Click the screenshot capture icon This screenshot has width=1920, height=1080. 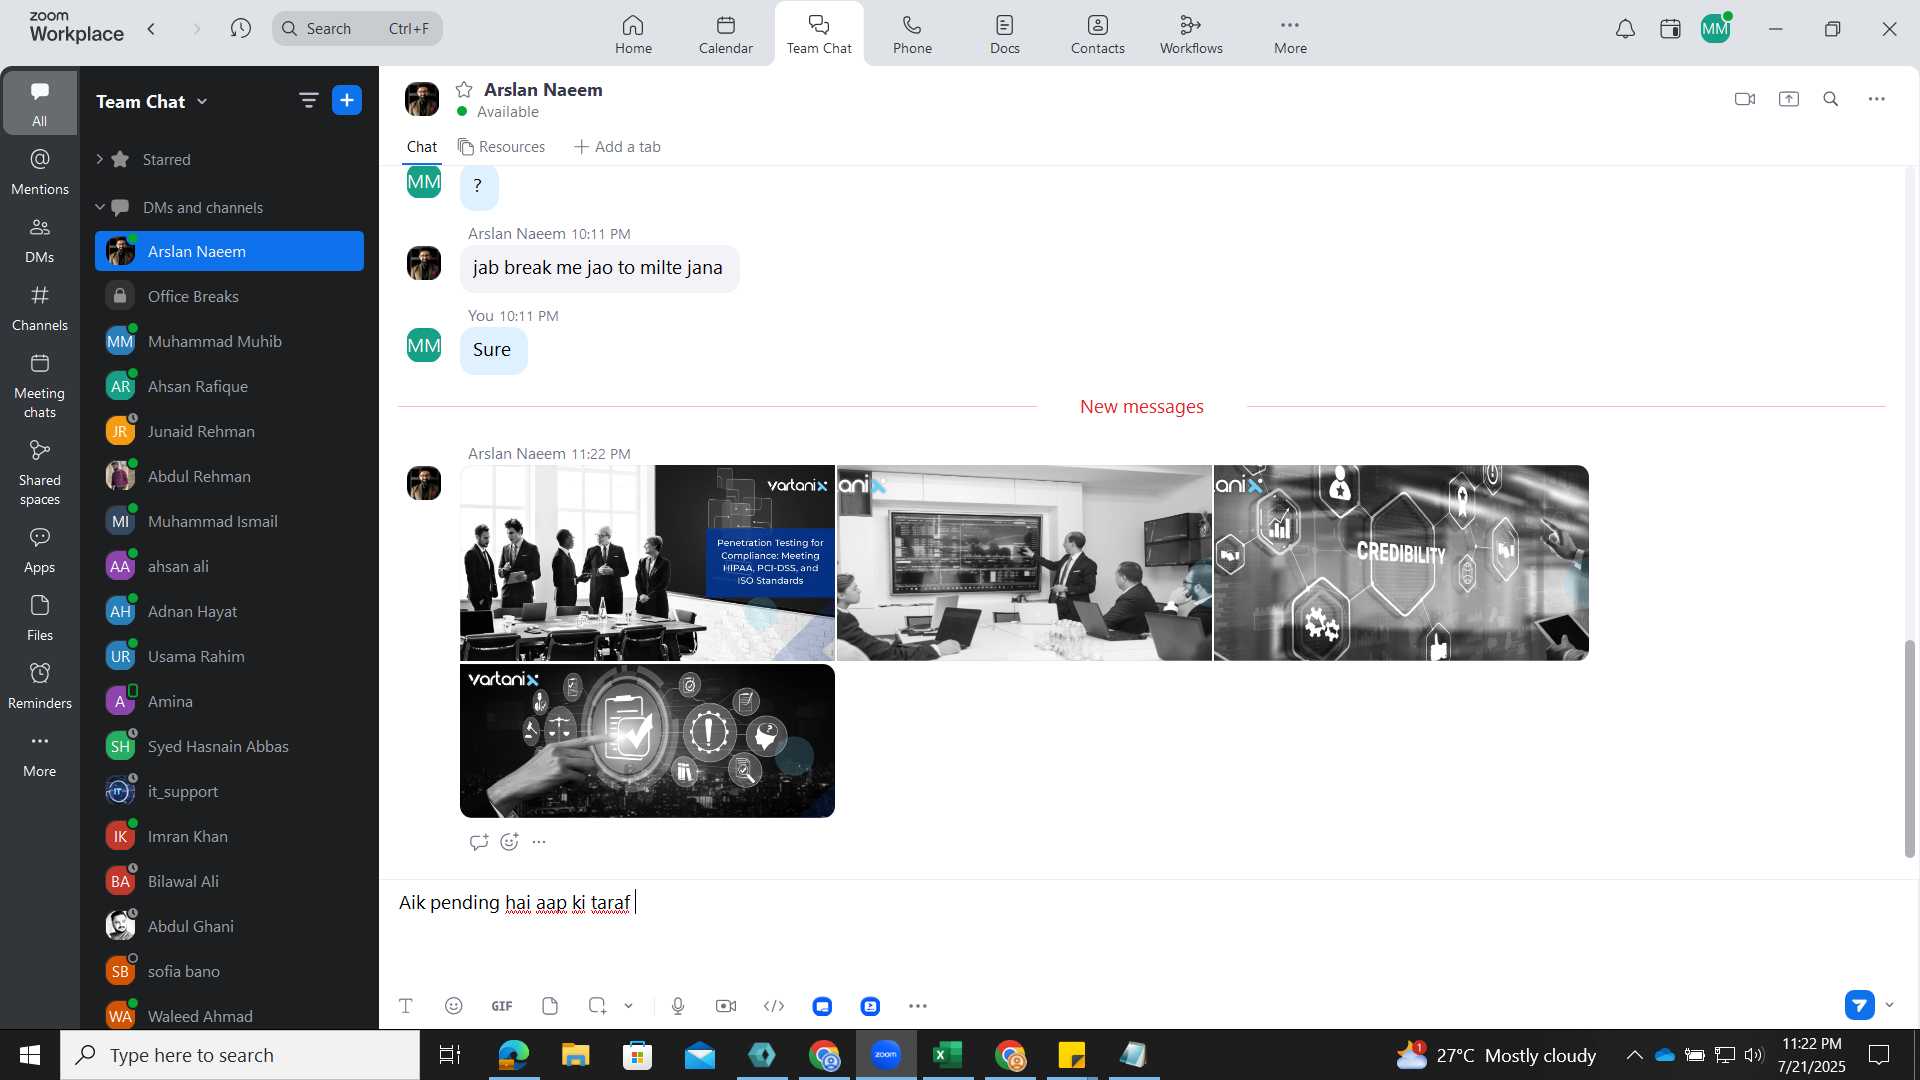(597, 1006)
